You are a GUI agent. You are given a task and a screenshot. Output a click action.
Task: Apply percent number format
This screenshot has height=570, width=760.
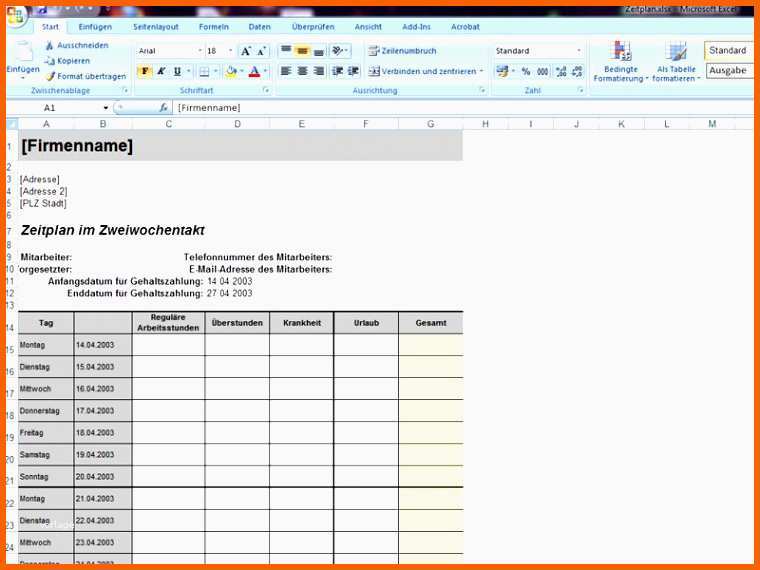click(x=526, y=72)
